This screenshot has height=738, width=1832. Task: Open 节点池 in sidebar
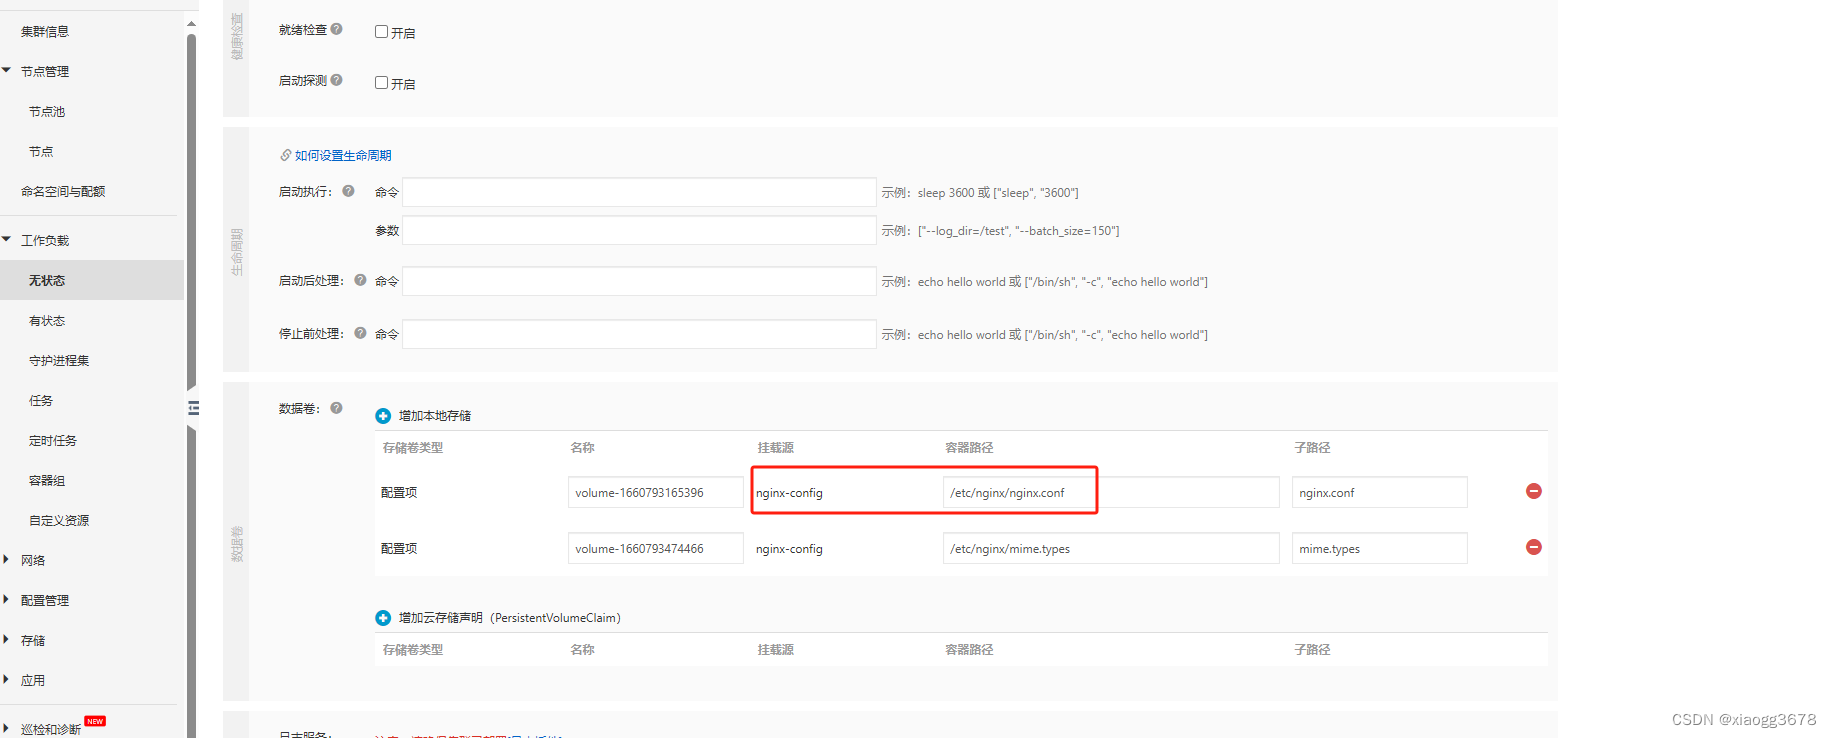coord(47,111)
